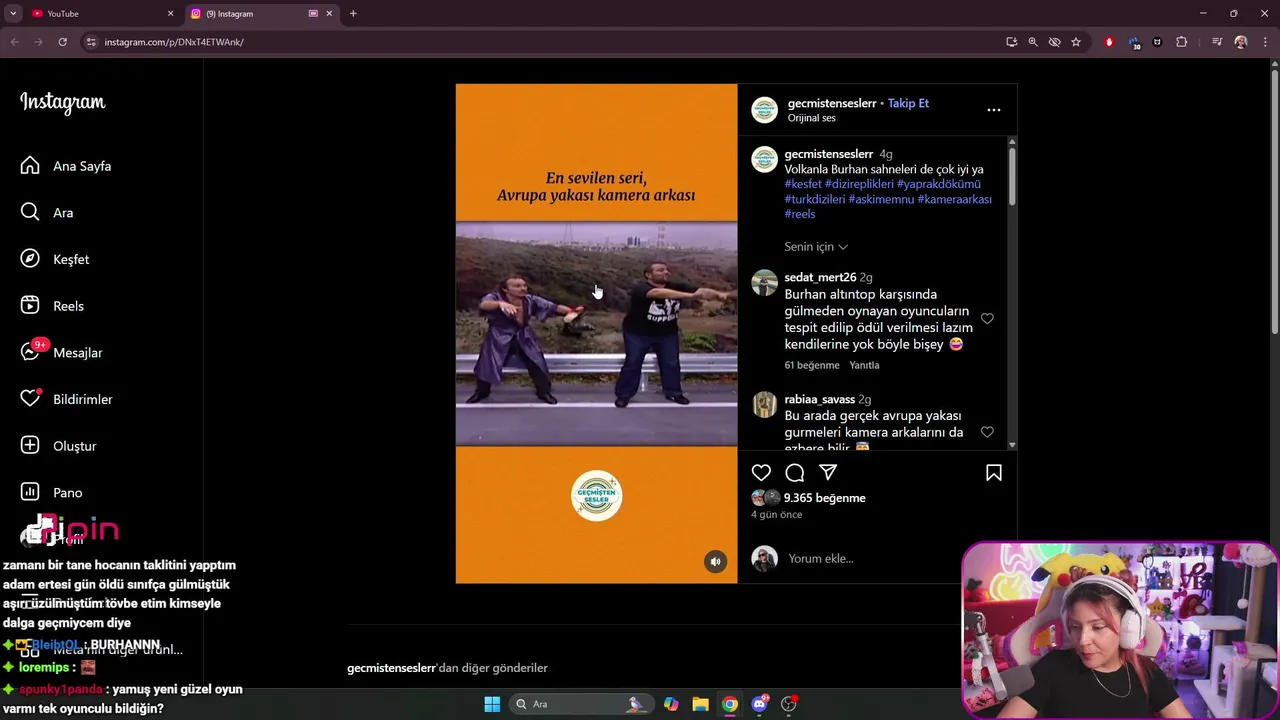Like the post with heart icon

(x=761, y=473)
